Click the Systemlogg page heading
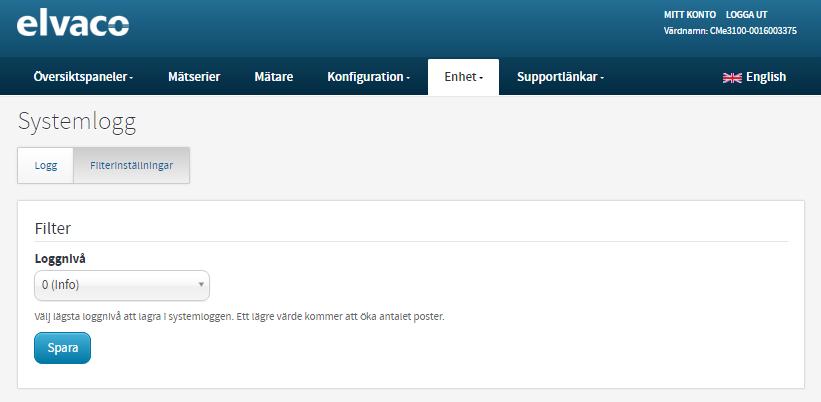Viewport: 821px width, 402px height. tap(77, 121)
